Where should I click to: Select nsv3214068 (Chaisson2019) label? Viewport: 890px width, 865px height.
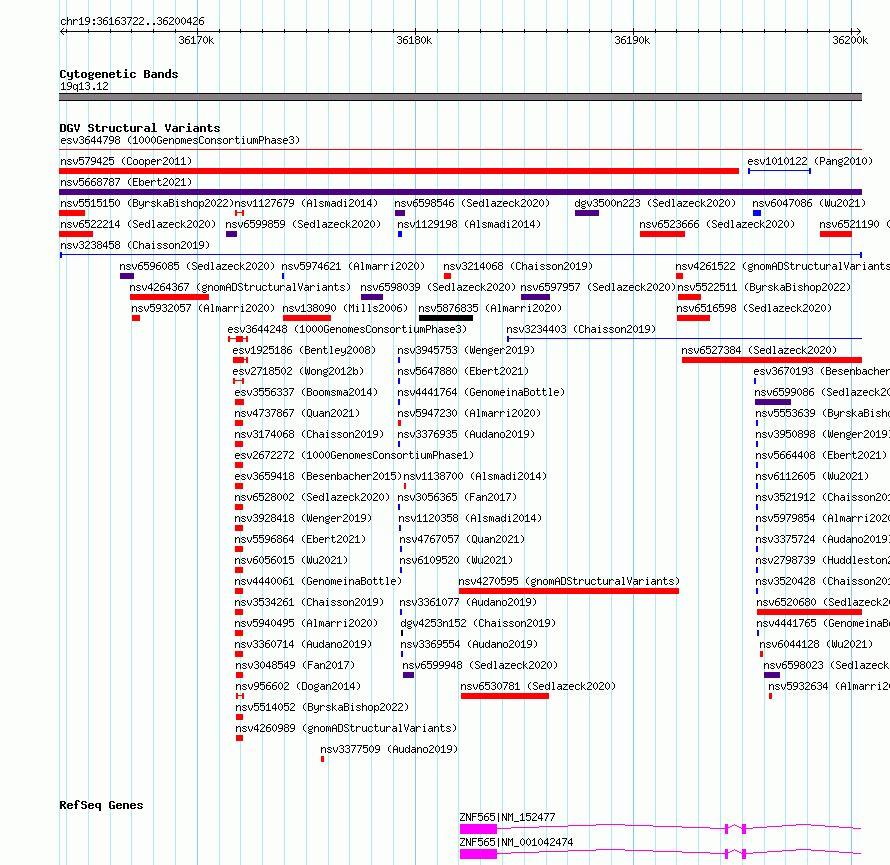[x=518, y=266]
